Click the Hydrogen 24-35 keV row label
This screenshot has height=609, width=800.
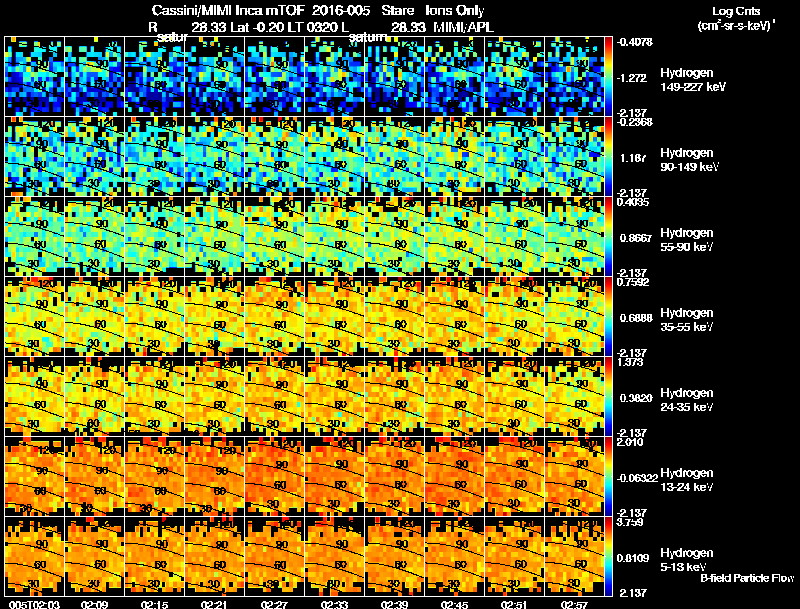click(x=687, y=400)
